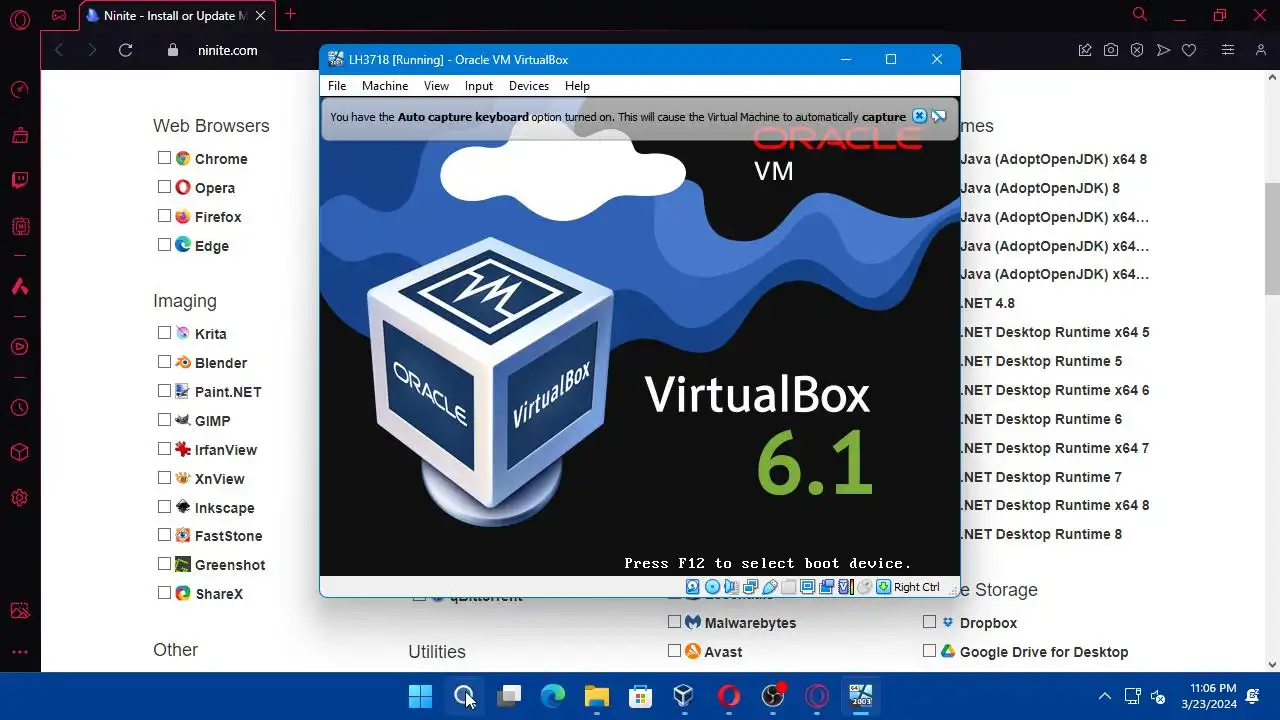This screenshot has width=1280, height=720.
Task: Open the Twitch icon in Opera GX sidebar
Action: [x=20, y=181]
